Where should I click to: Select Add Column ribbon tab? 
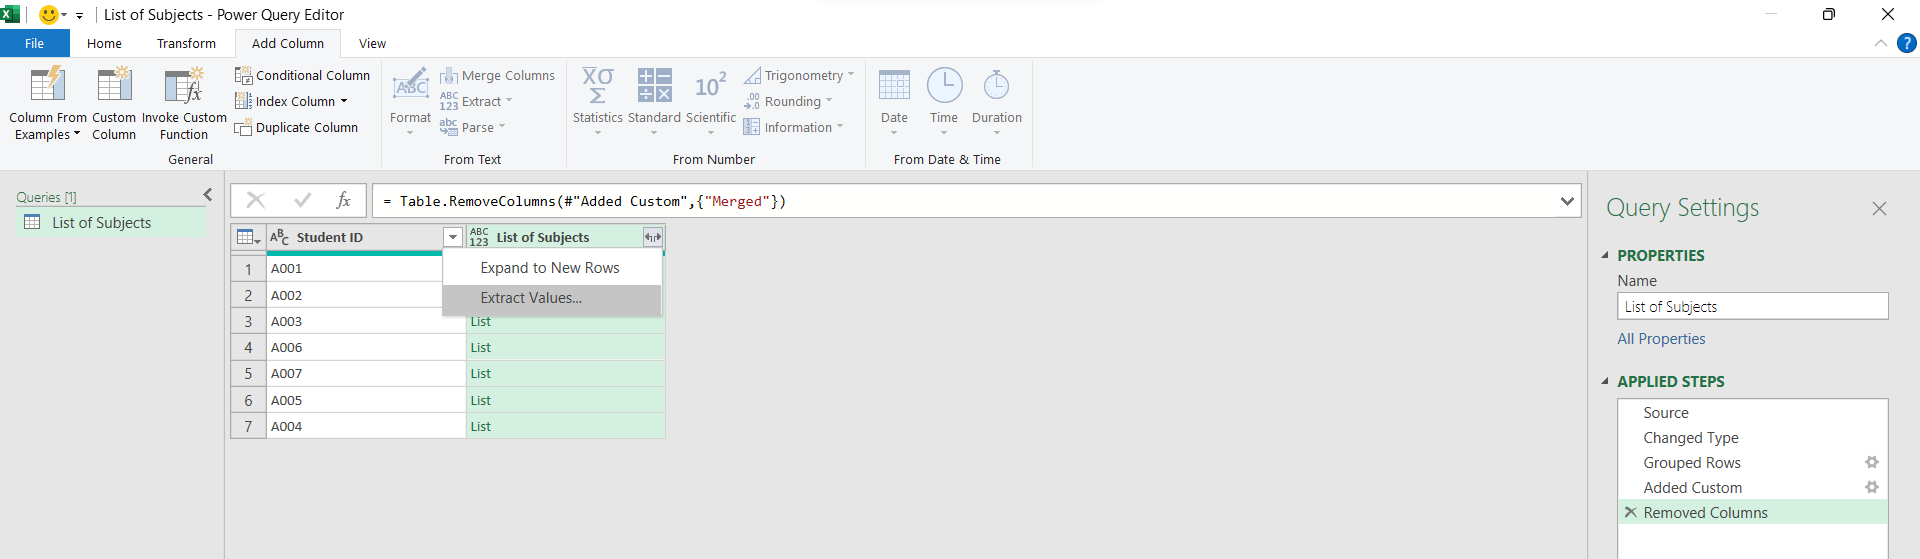(x=288, y=43)
